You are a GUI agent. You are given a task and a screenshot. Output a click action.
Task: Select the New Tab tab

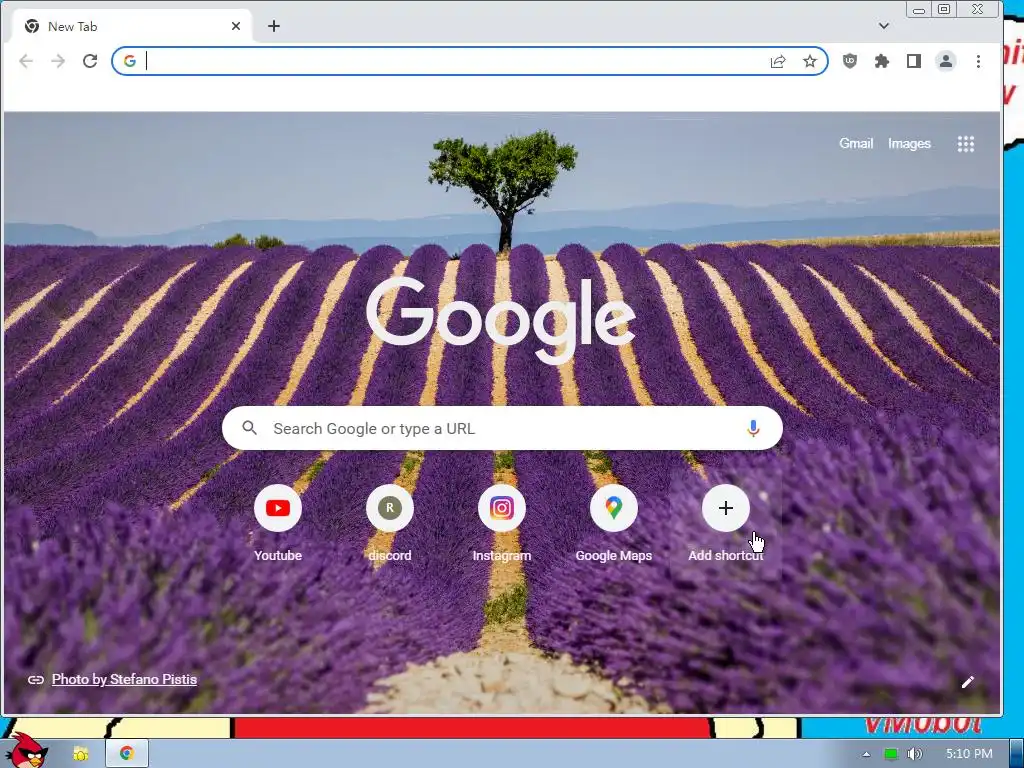131,26
